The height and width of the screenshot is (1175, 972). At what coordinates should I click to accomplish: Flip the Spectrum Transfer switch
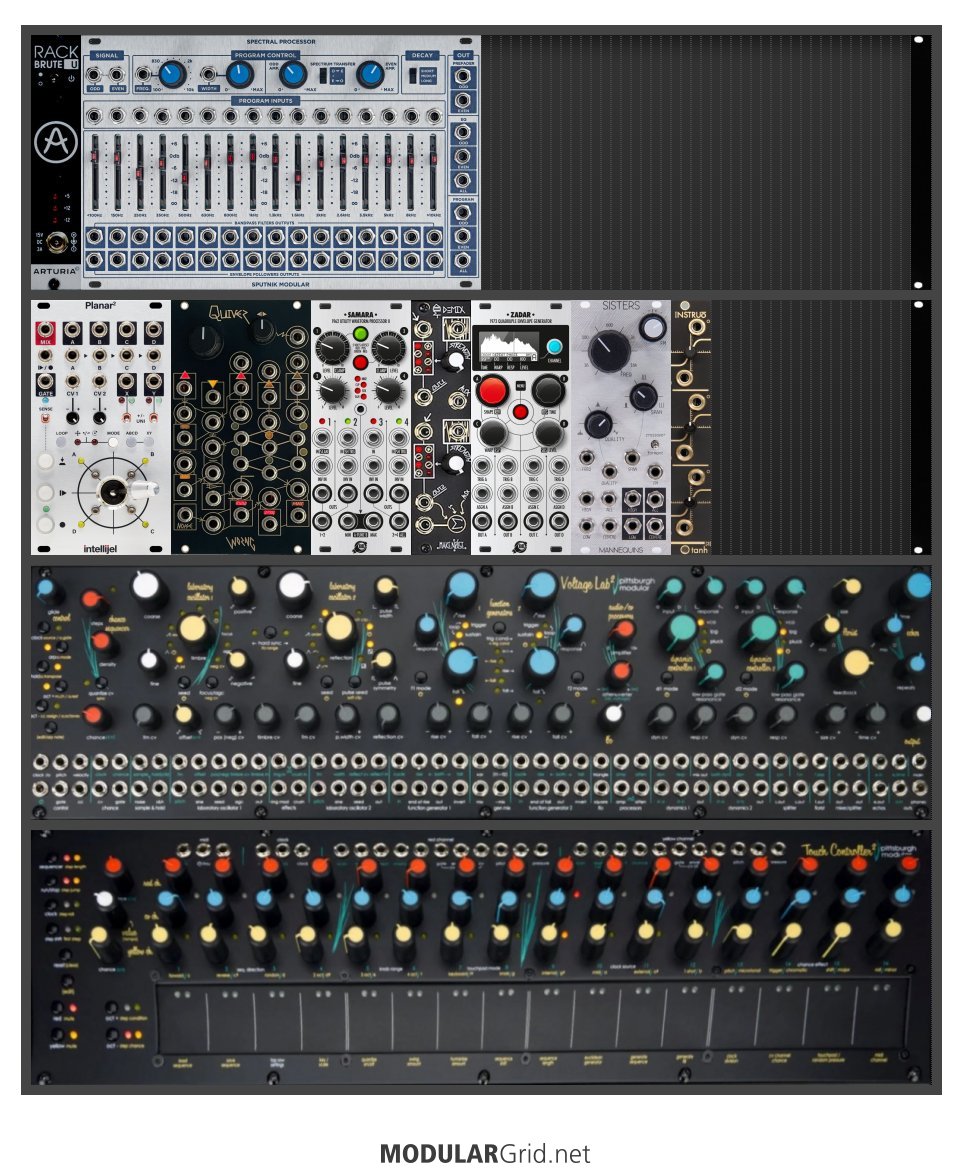pos(324,76)
